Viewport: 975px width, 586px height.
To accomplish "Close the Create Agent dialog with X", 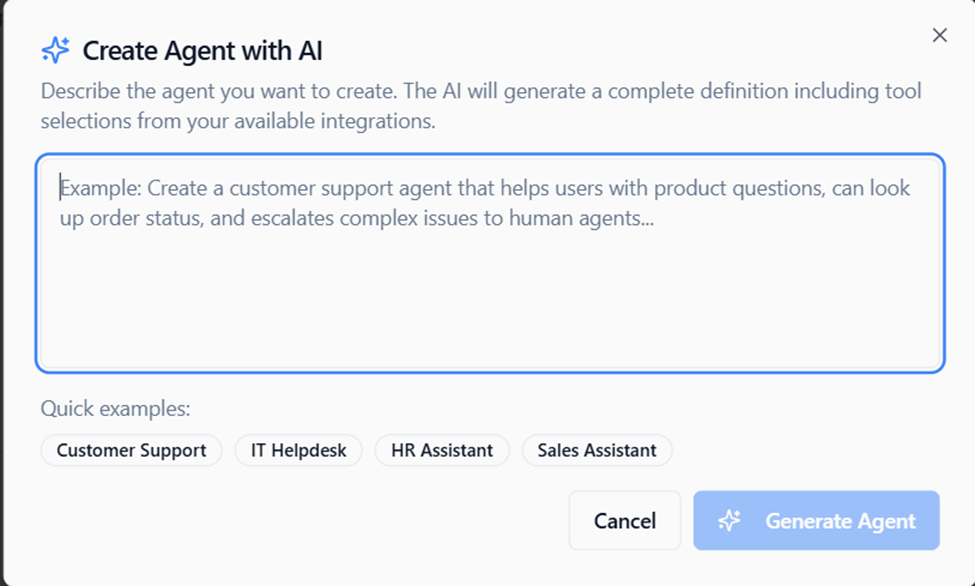I will 939,36.
